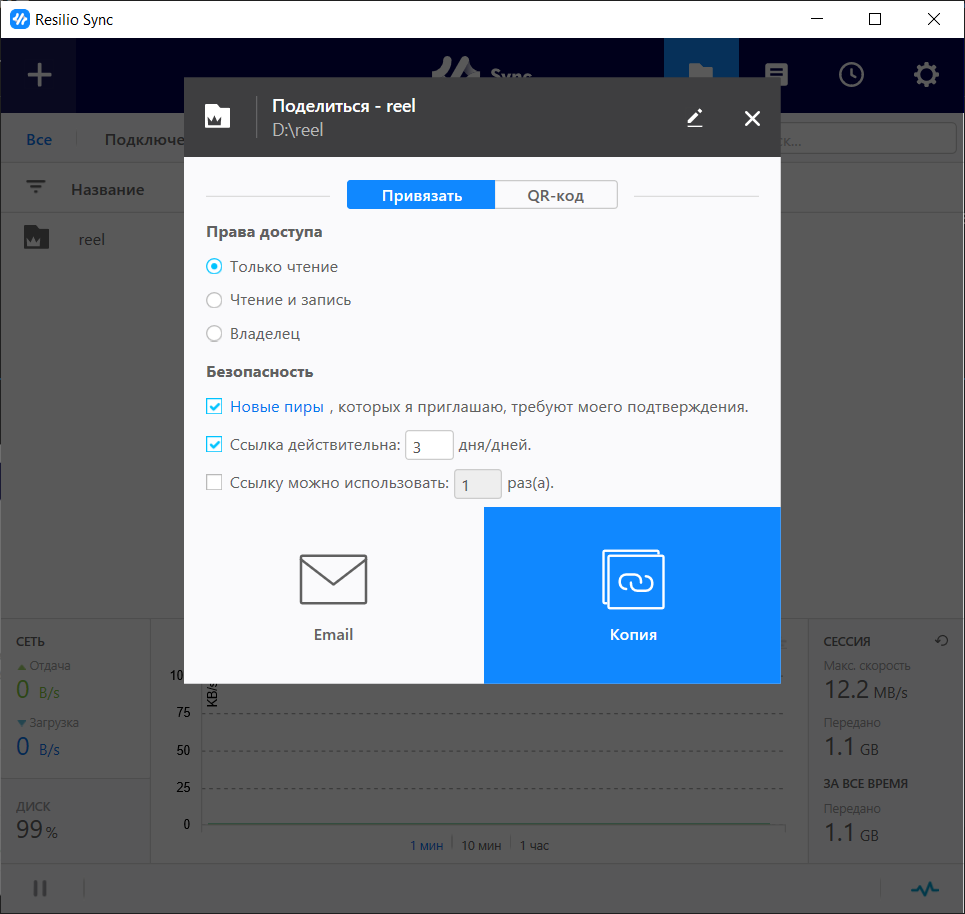Select the Владелец access option
The image size is (965, 914).
(214, 334)
